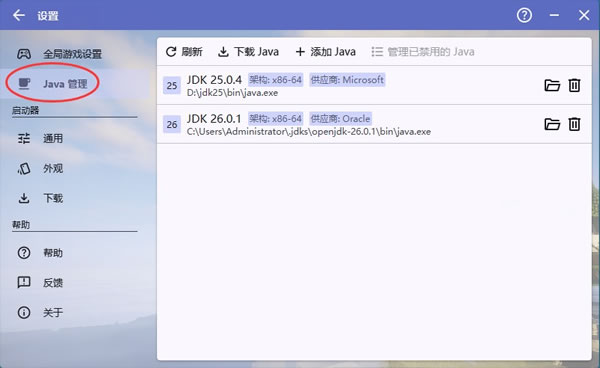Delete JDK 25.0.4 with trash icon
The height and width of the screenshot is (368, 600).
[574, 85]
